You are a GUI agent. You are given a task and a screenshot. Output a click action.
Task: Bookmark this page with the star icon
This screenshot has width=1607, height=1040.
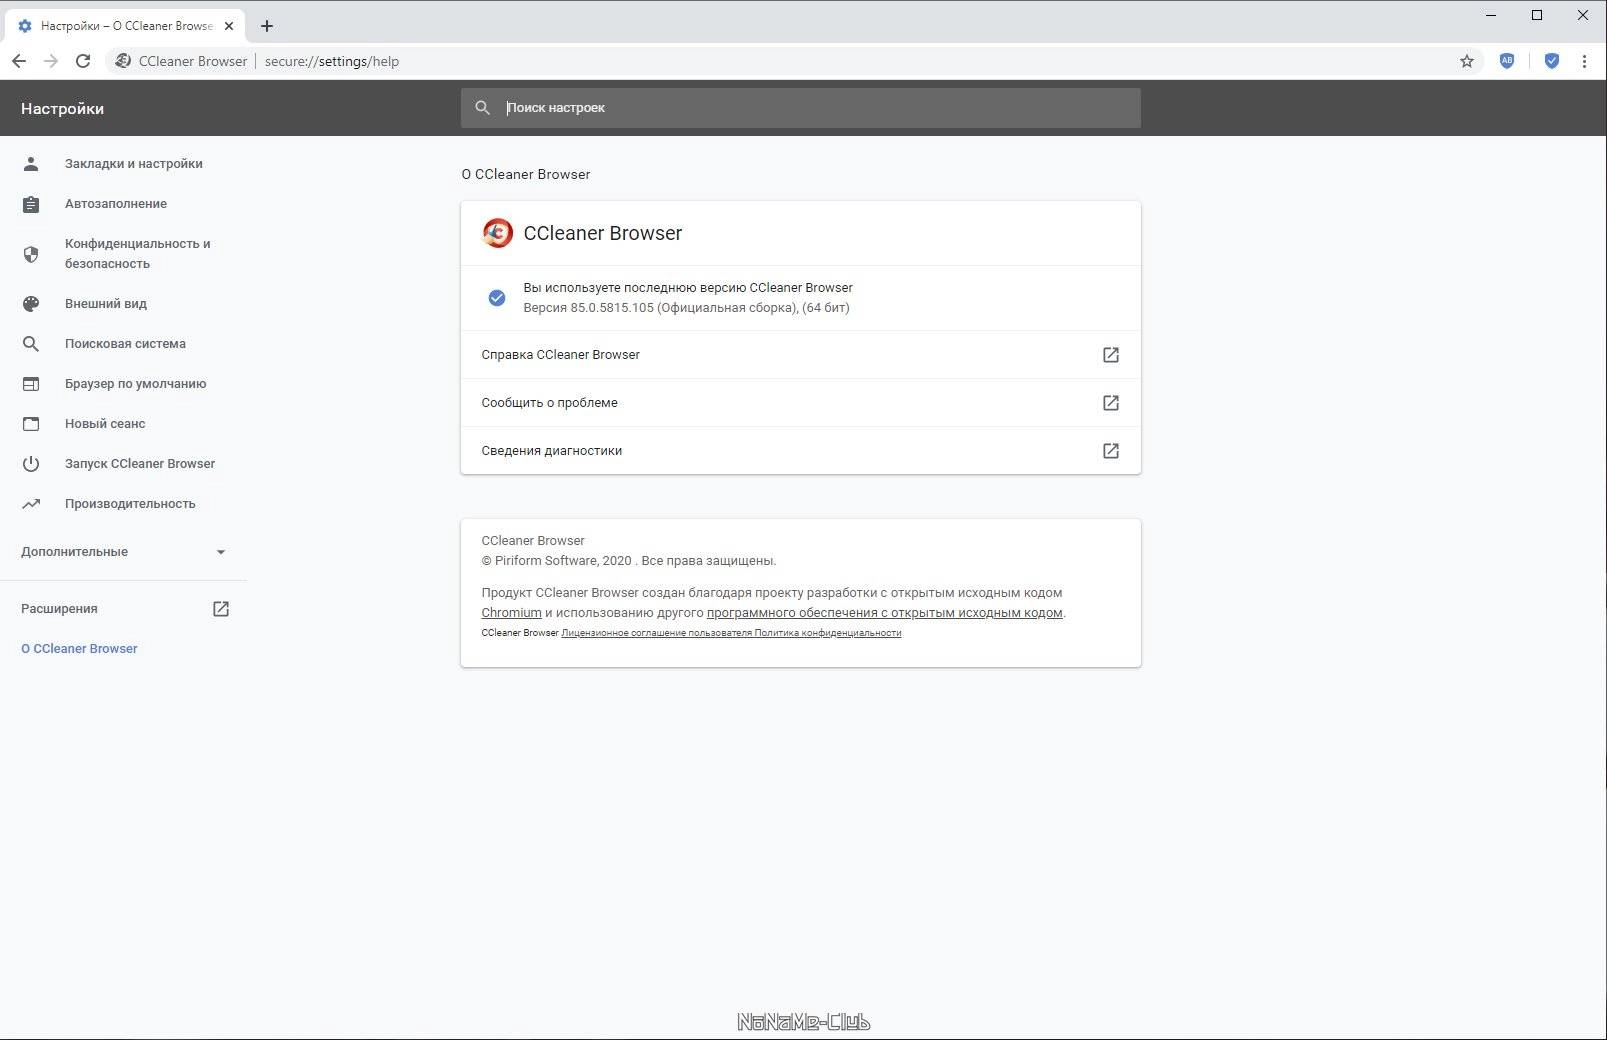coord(1467,61)
